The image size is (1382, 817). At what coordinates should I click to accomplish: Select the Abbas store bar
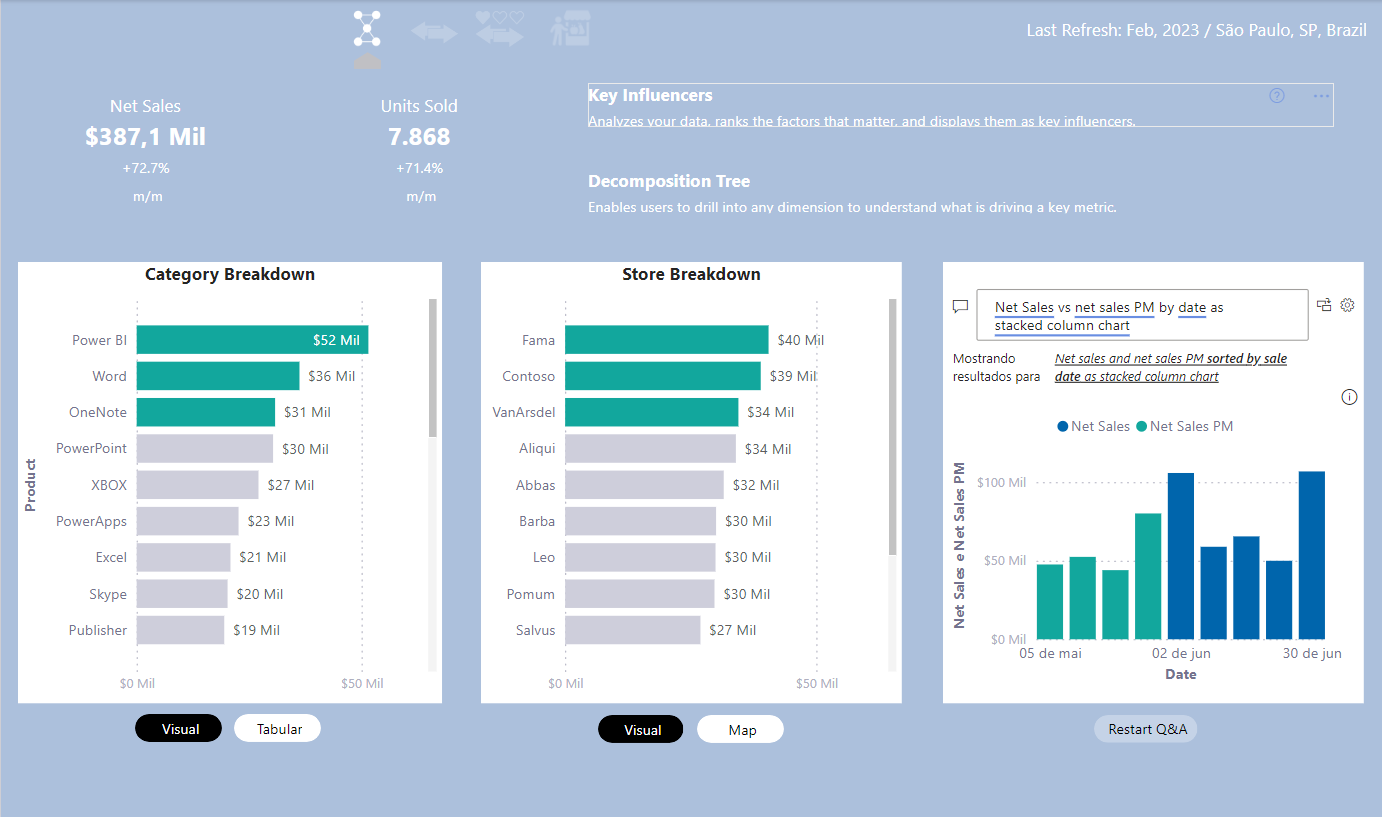644,485
